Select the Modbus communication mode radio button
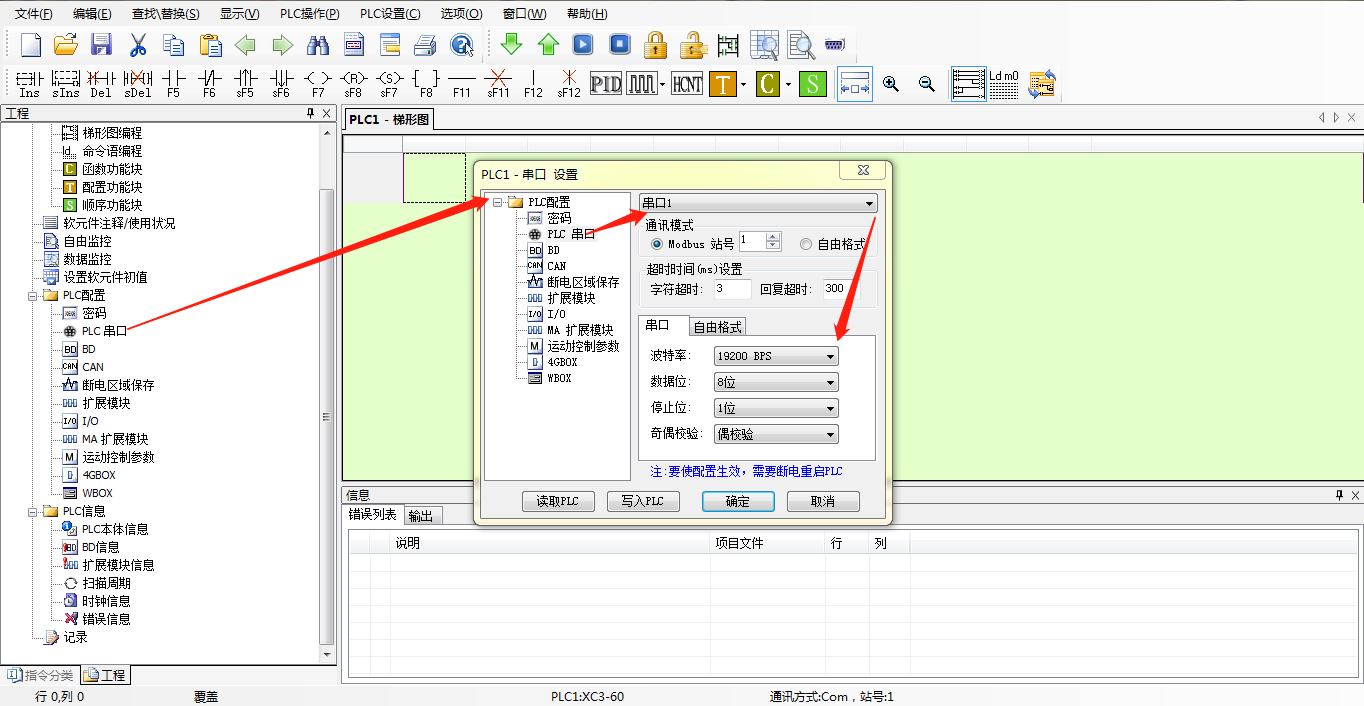The height and width of the screenshot is (706, 1364). 657,244
